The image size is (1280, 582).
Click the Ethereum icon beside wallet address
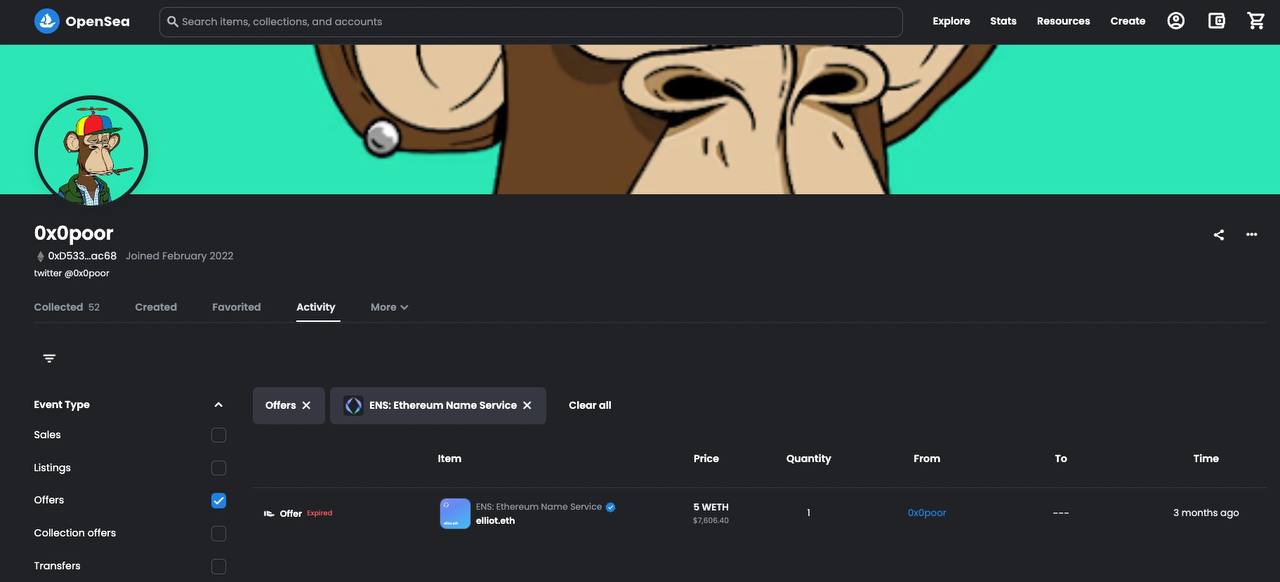[40, 256]
